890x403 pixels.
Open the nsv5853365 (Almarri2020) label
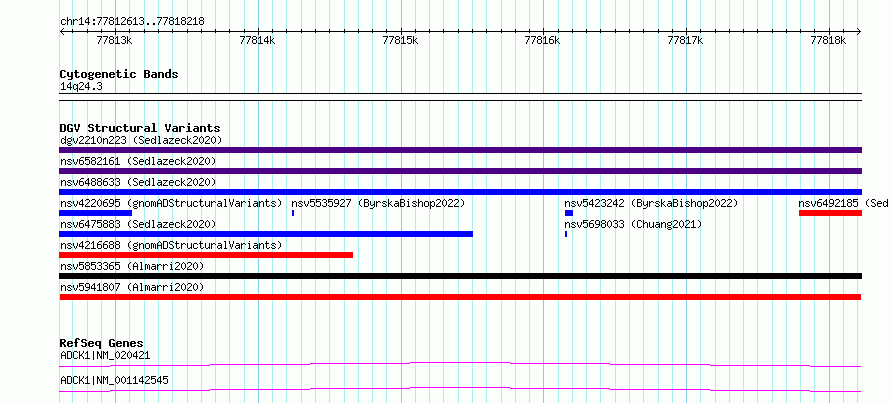coord(132,266)
